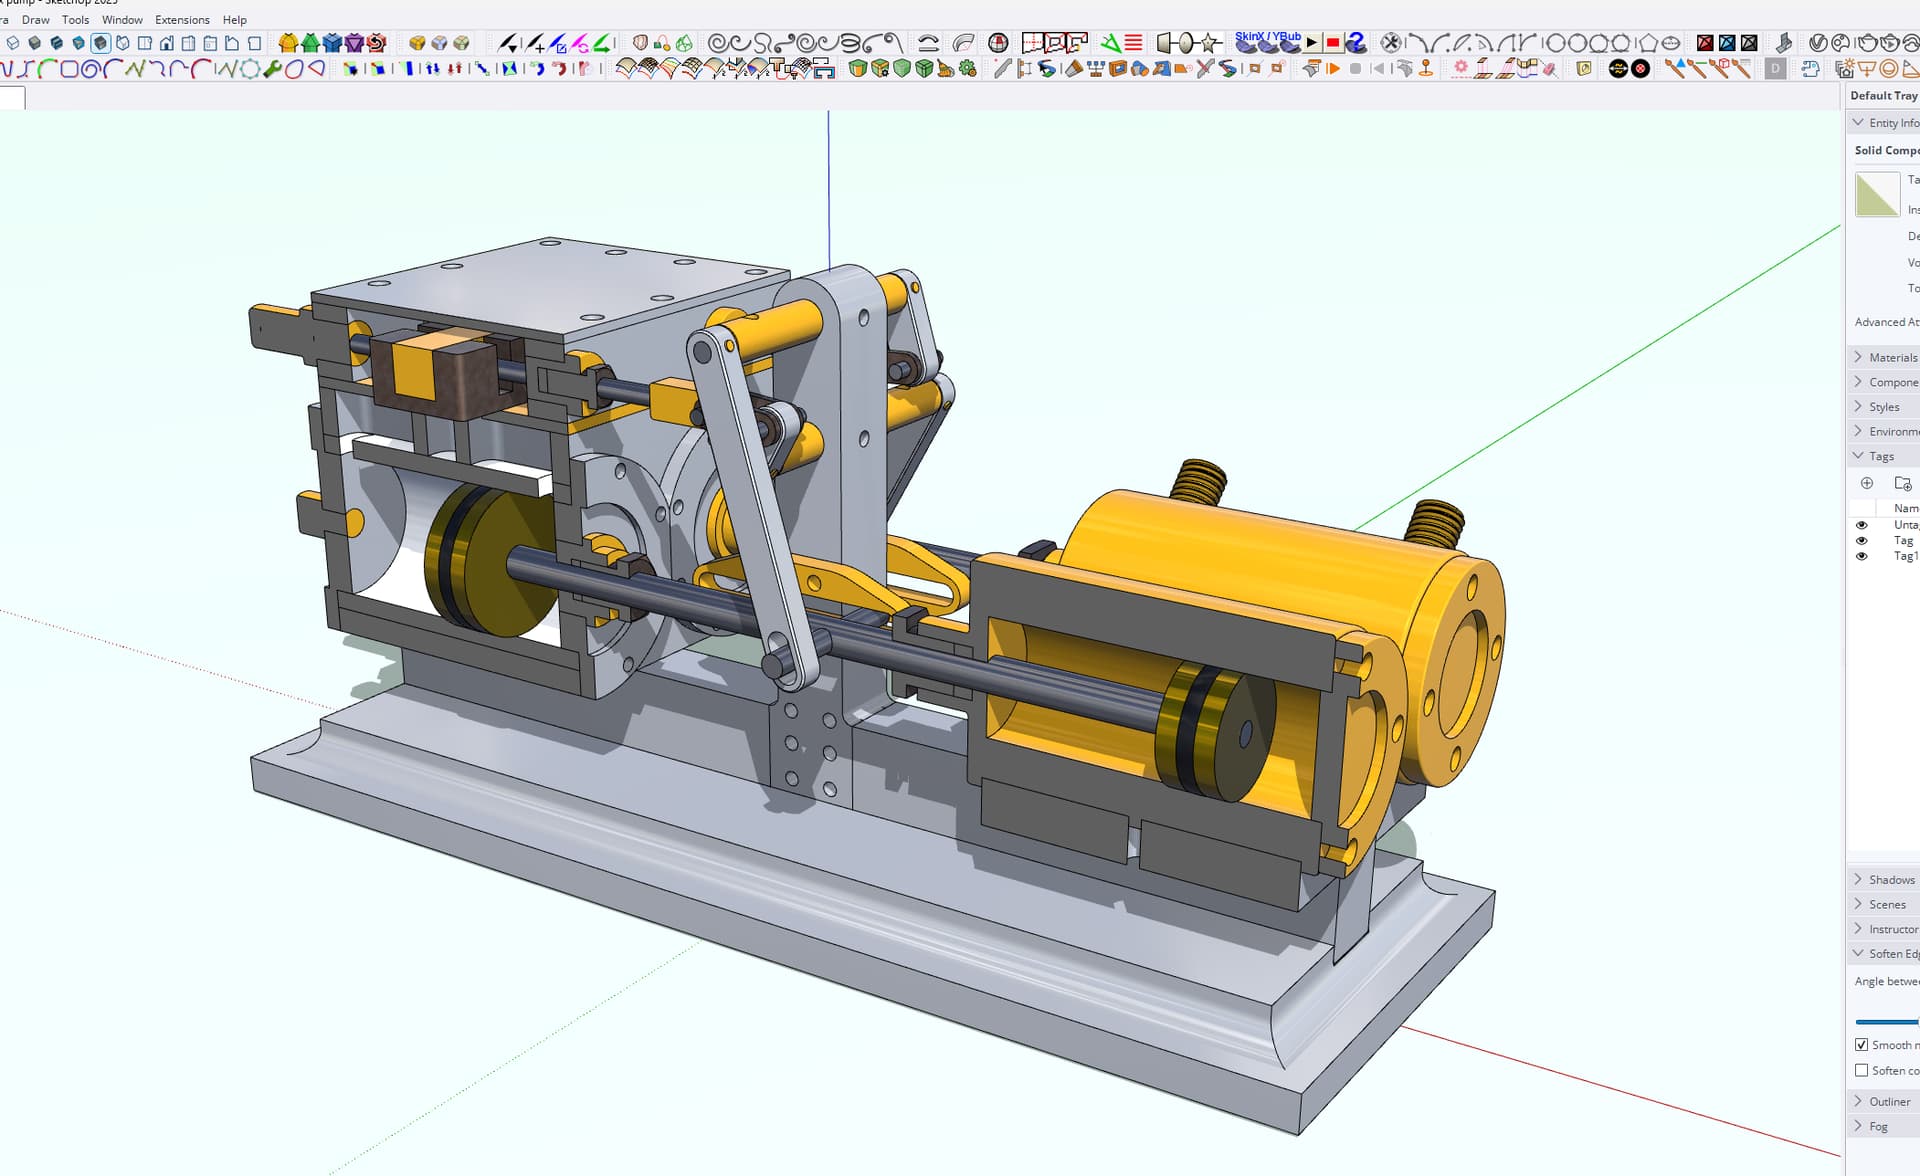Click the green wrench icon
This screenshot has height=1176, width=1920.
pyautogui.click(x=272, y=69)
